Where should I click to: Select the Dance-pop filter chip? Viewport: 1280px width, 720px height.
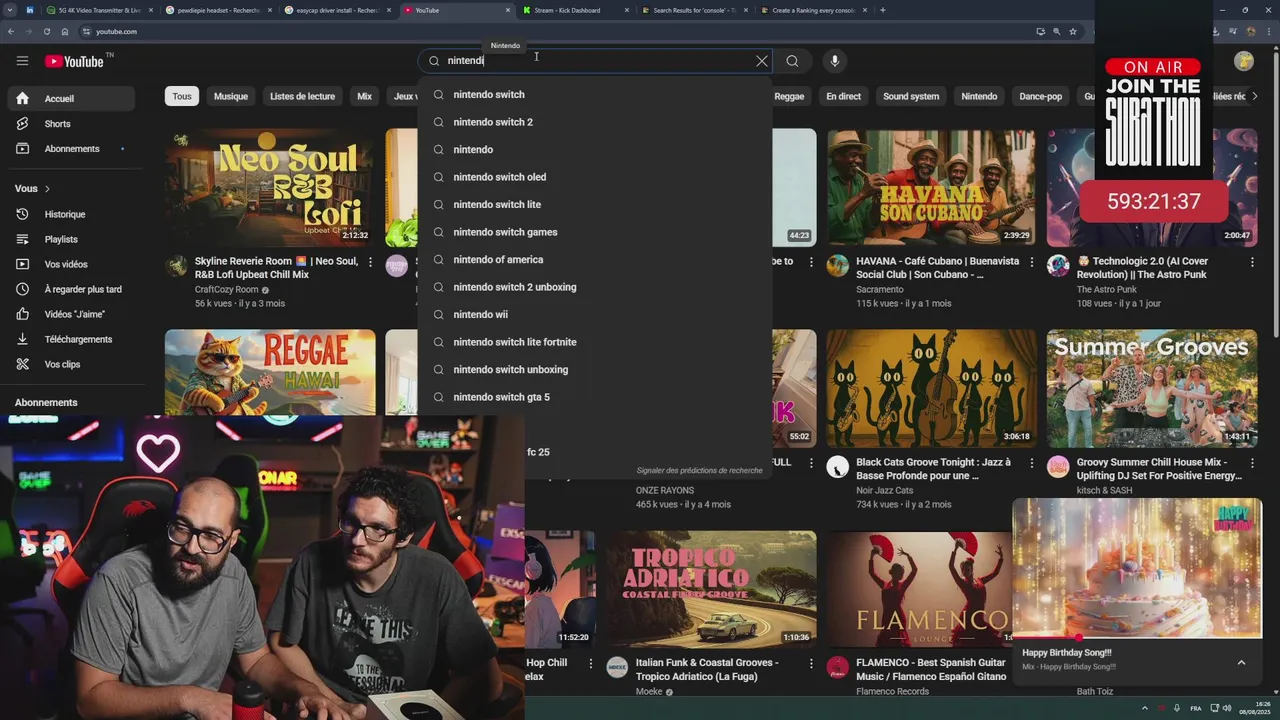[1040, 96]
